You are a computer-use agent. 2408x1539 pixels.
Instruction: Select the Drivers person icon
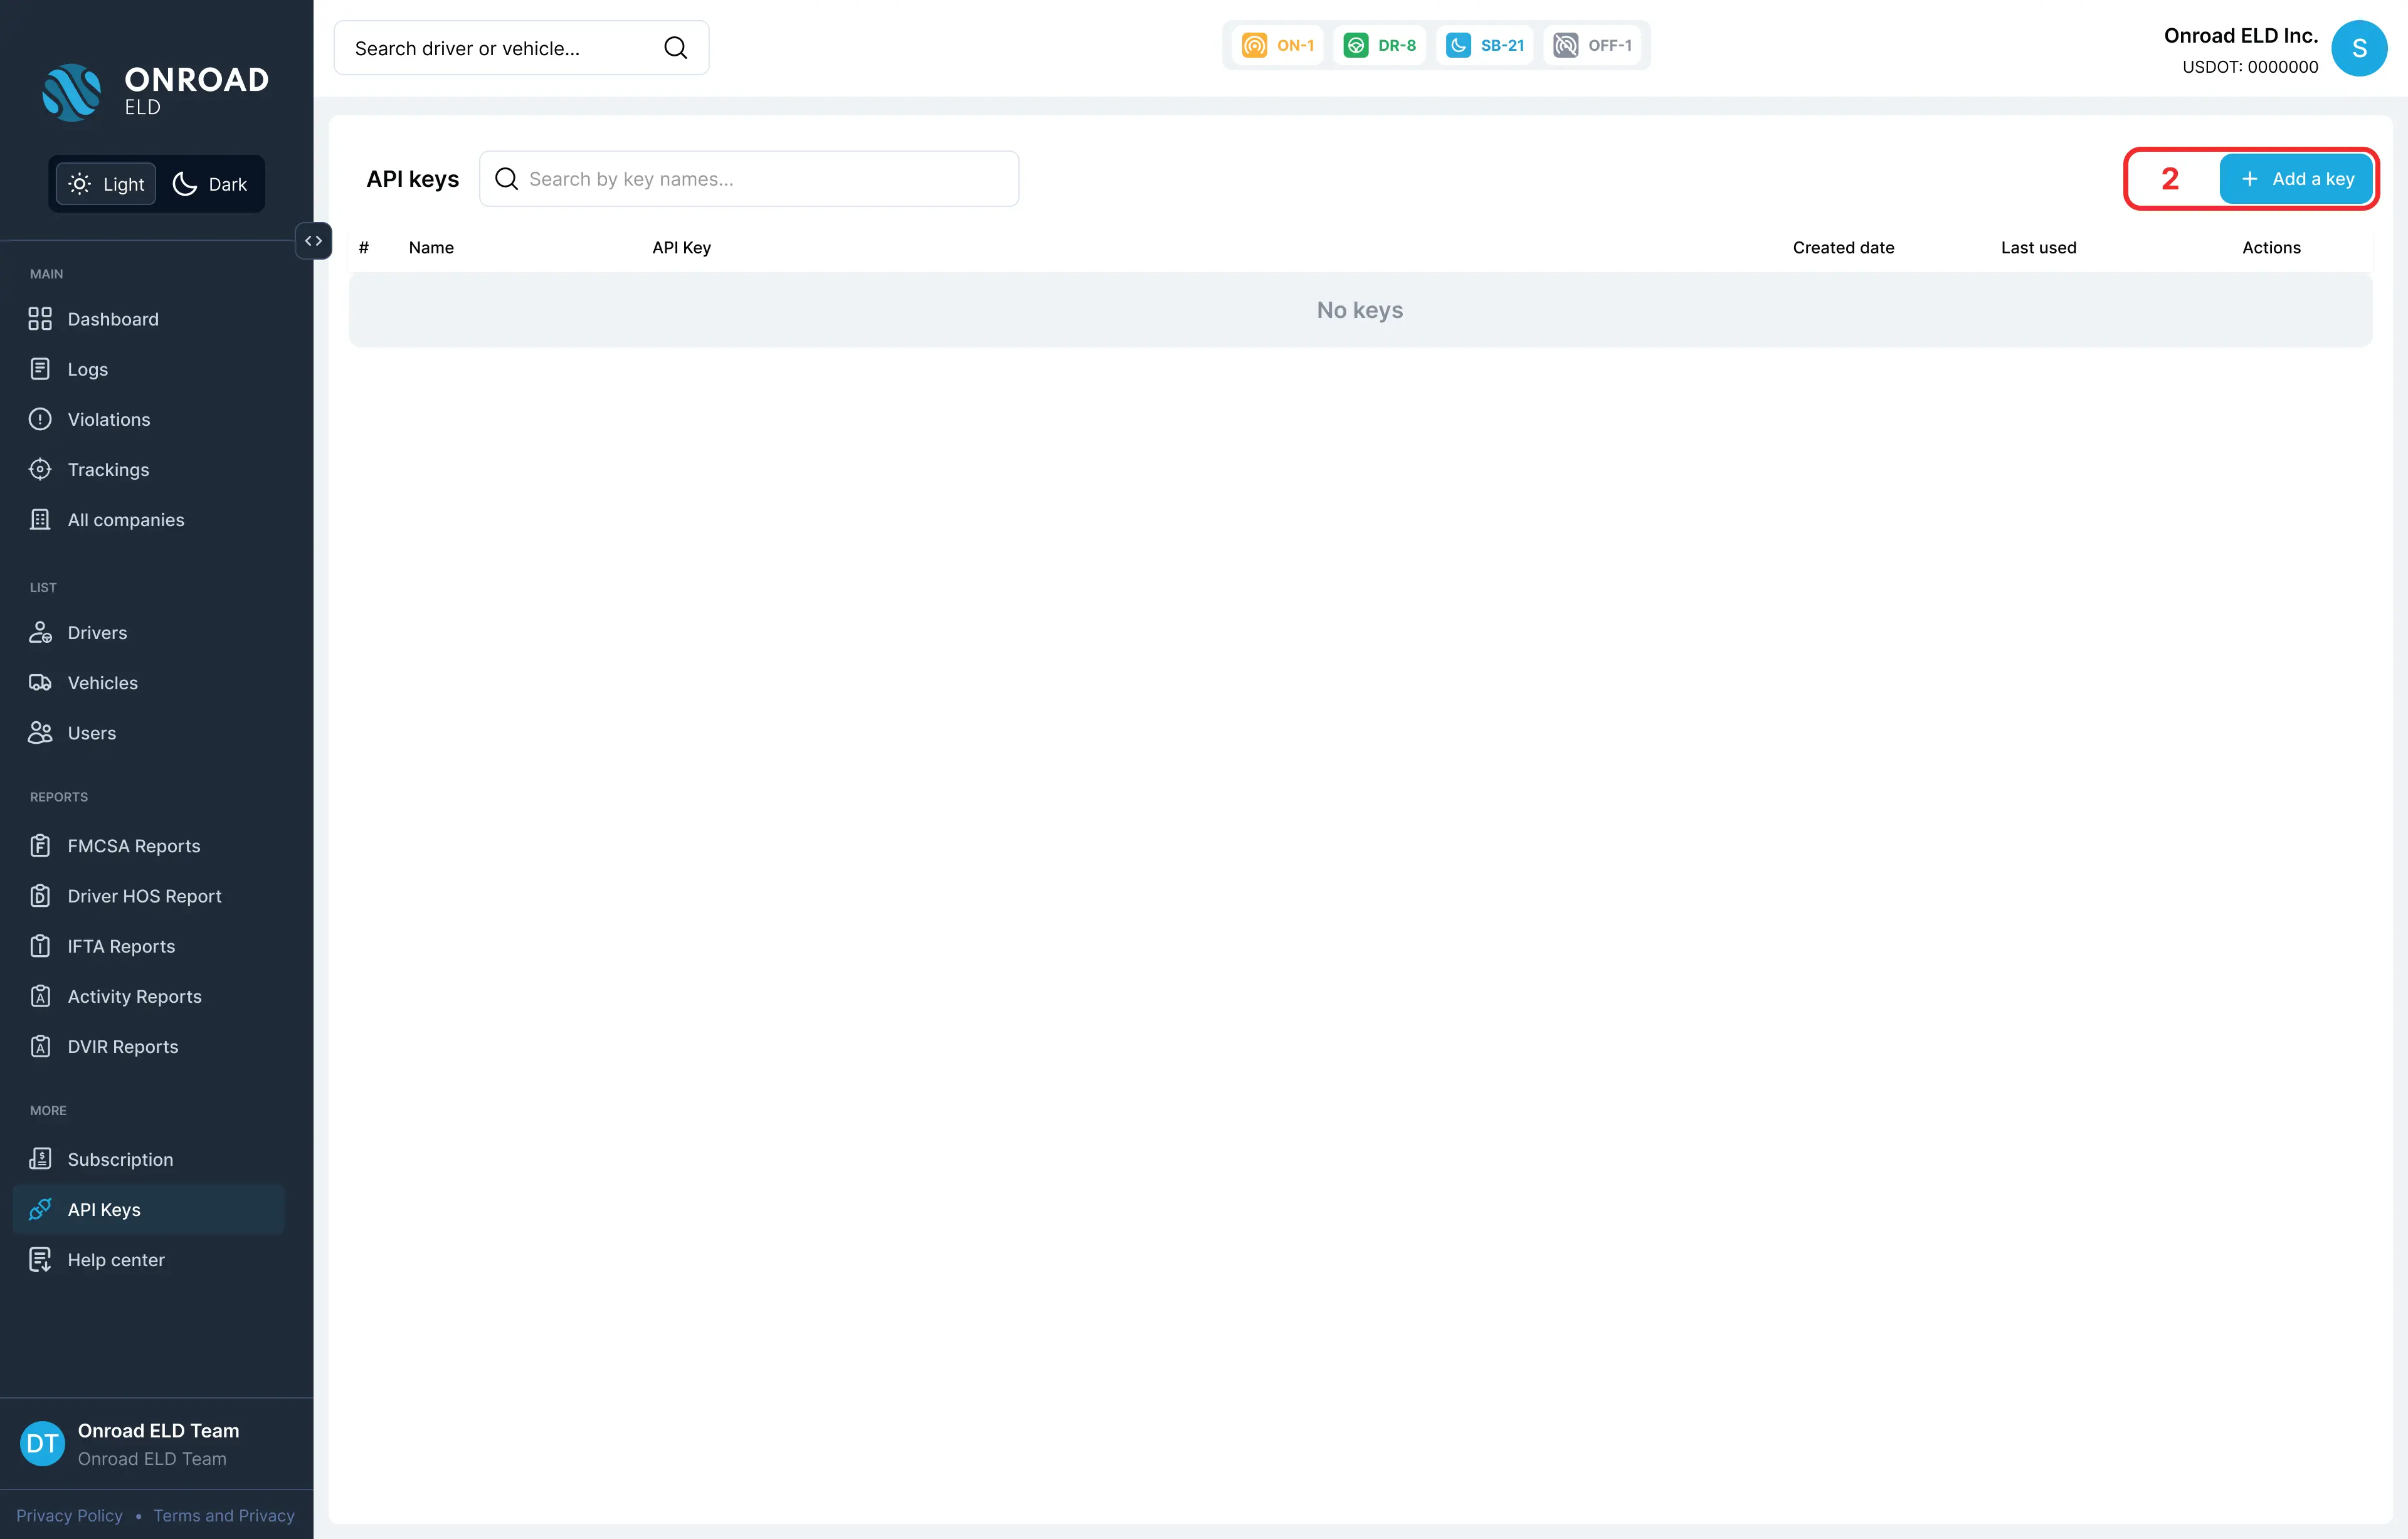(x=40, y=633)
